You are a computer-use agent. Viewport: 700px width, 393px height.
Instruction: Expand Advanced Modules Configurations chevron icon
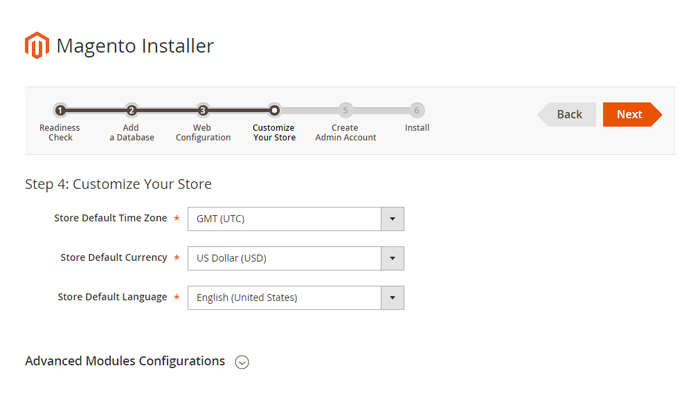242,362
